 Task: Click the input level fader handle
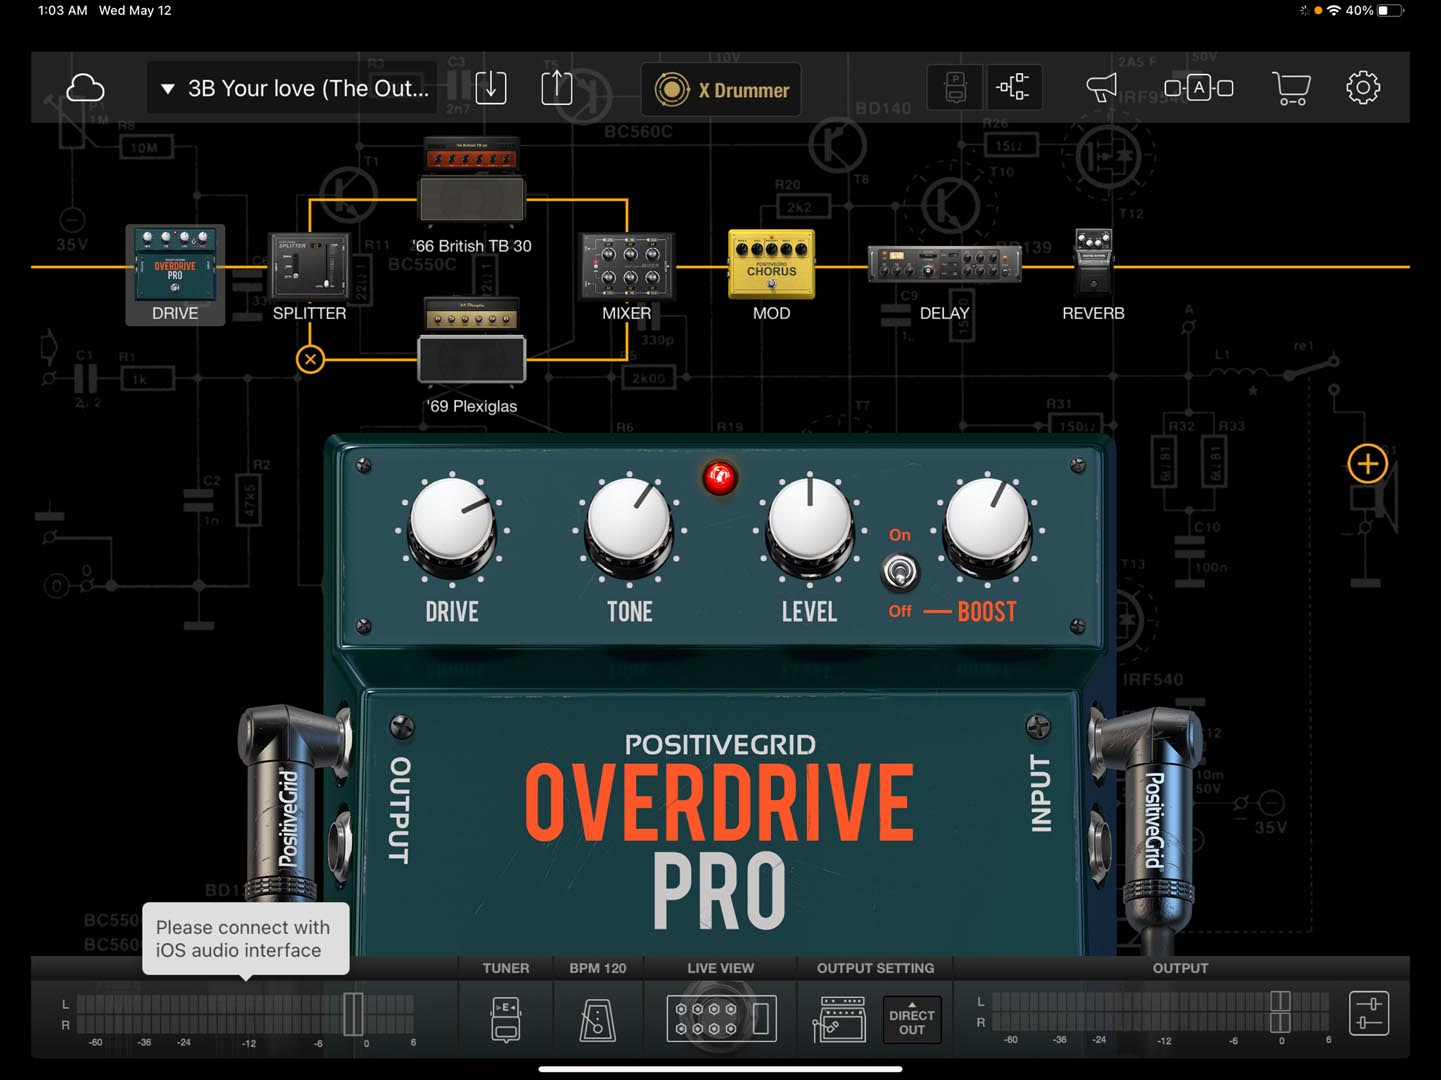tap(353, 1014)
